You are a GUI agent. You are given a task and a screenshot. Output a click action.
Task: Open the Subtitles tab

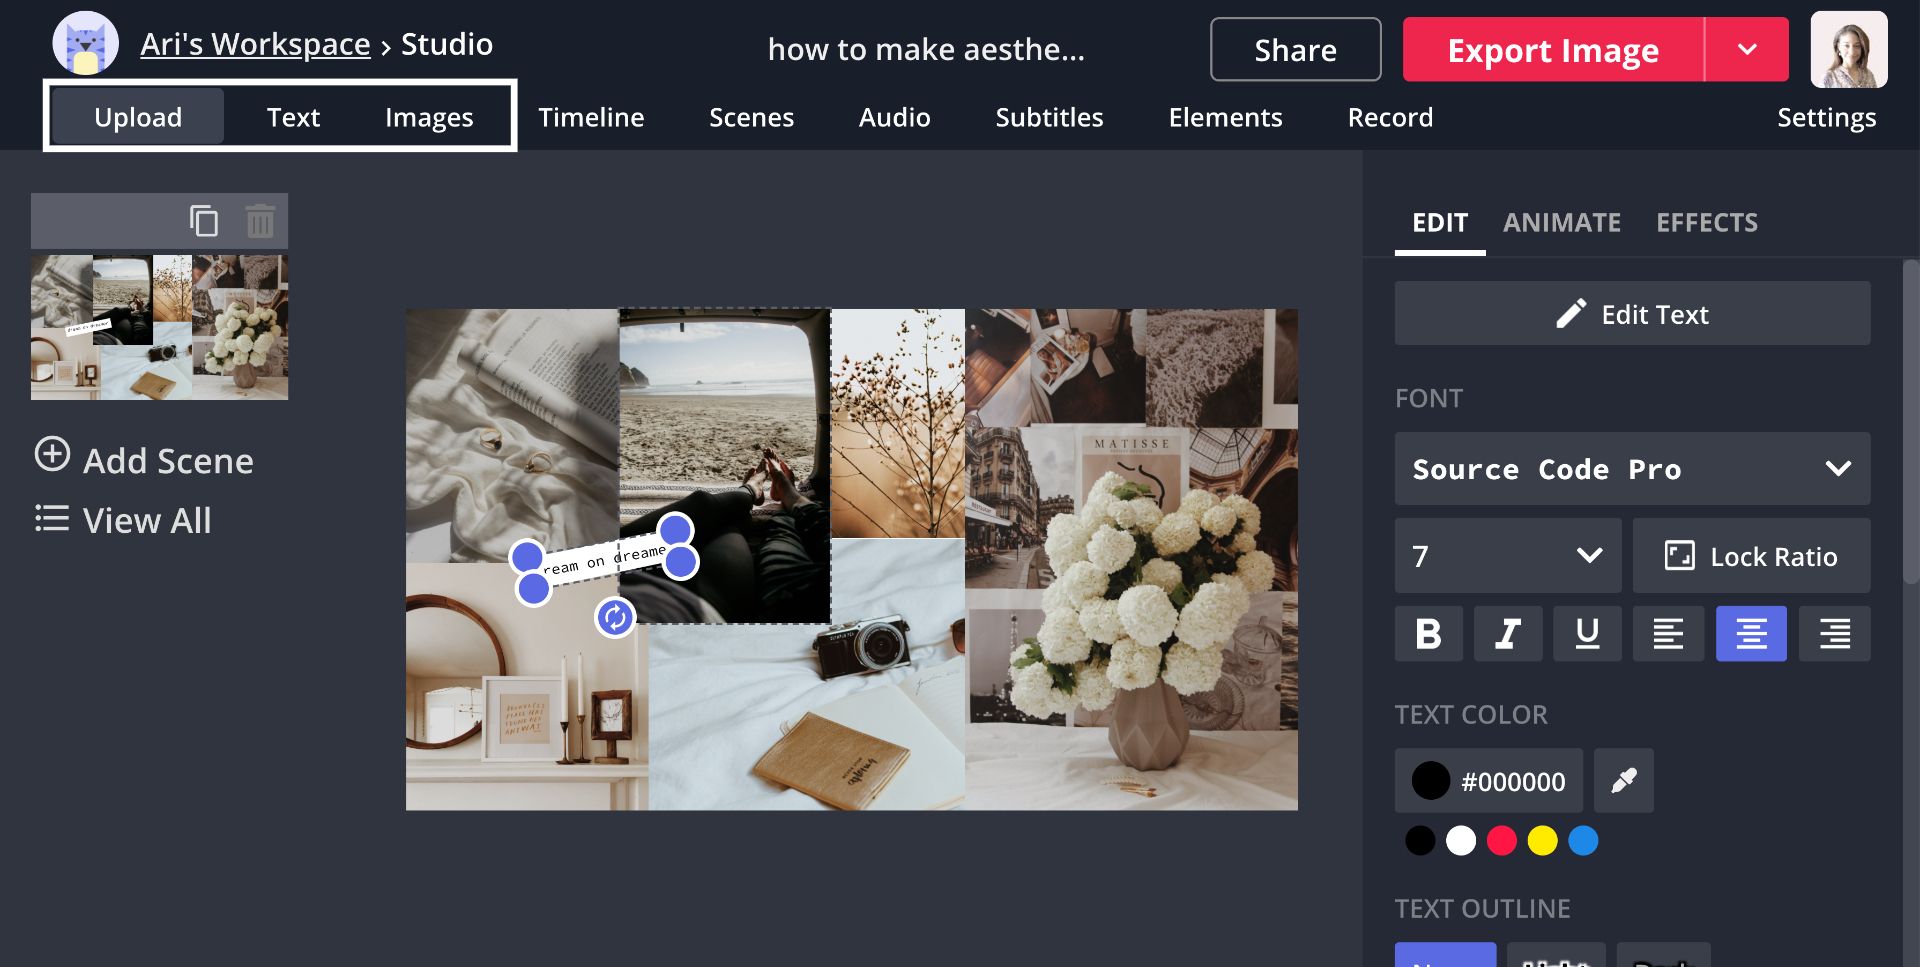(1049, 117)
